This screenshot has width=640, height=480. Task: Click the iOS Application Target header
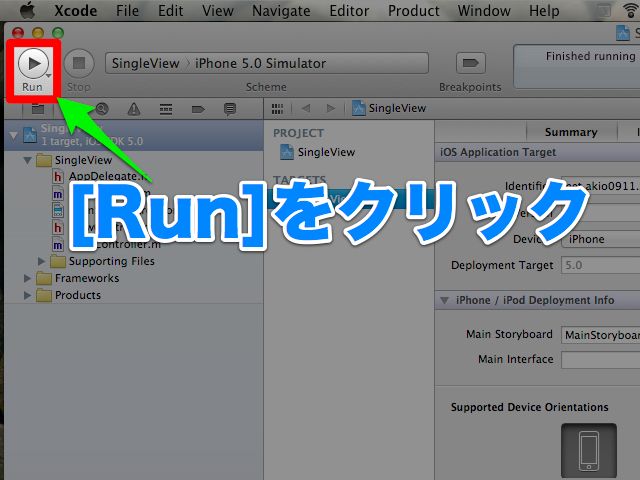498,152
